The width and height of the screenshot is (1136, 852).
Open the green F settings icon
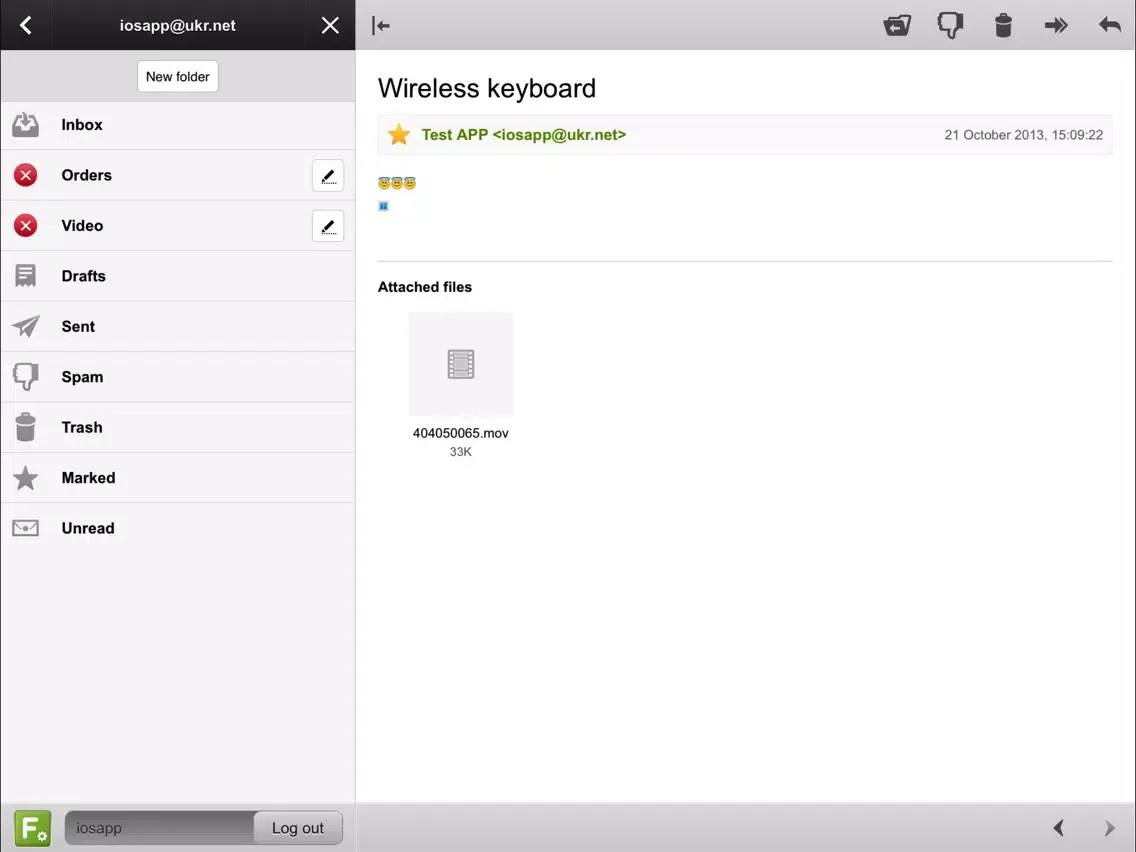pos(33,828)
